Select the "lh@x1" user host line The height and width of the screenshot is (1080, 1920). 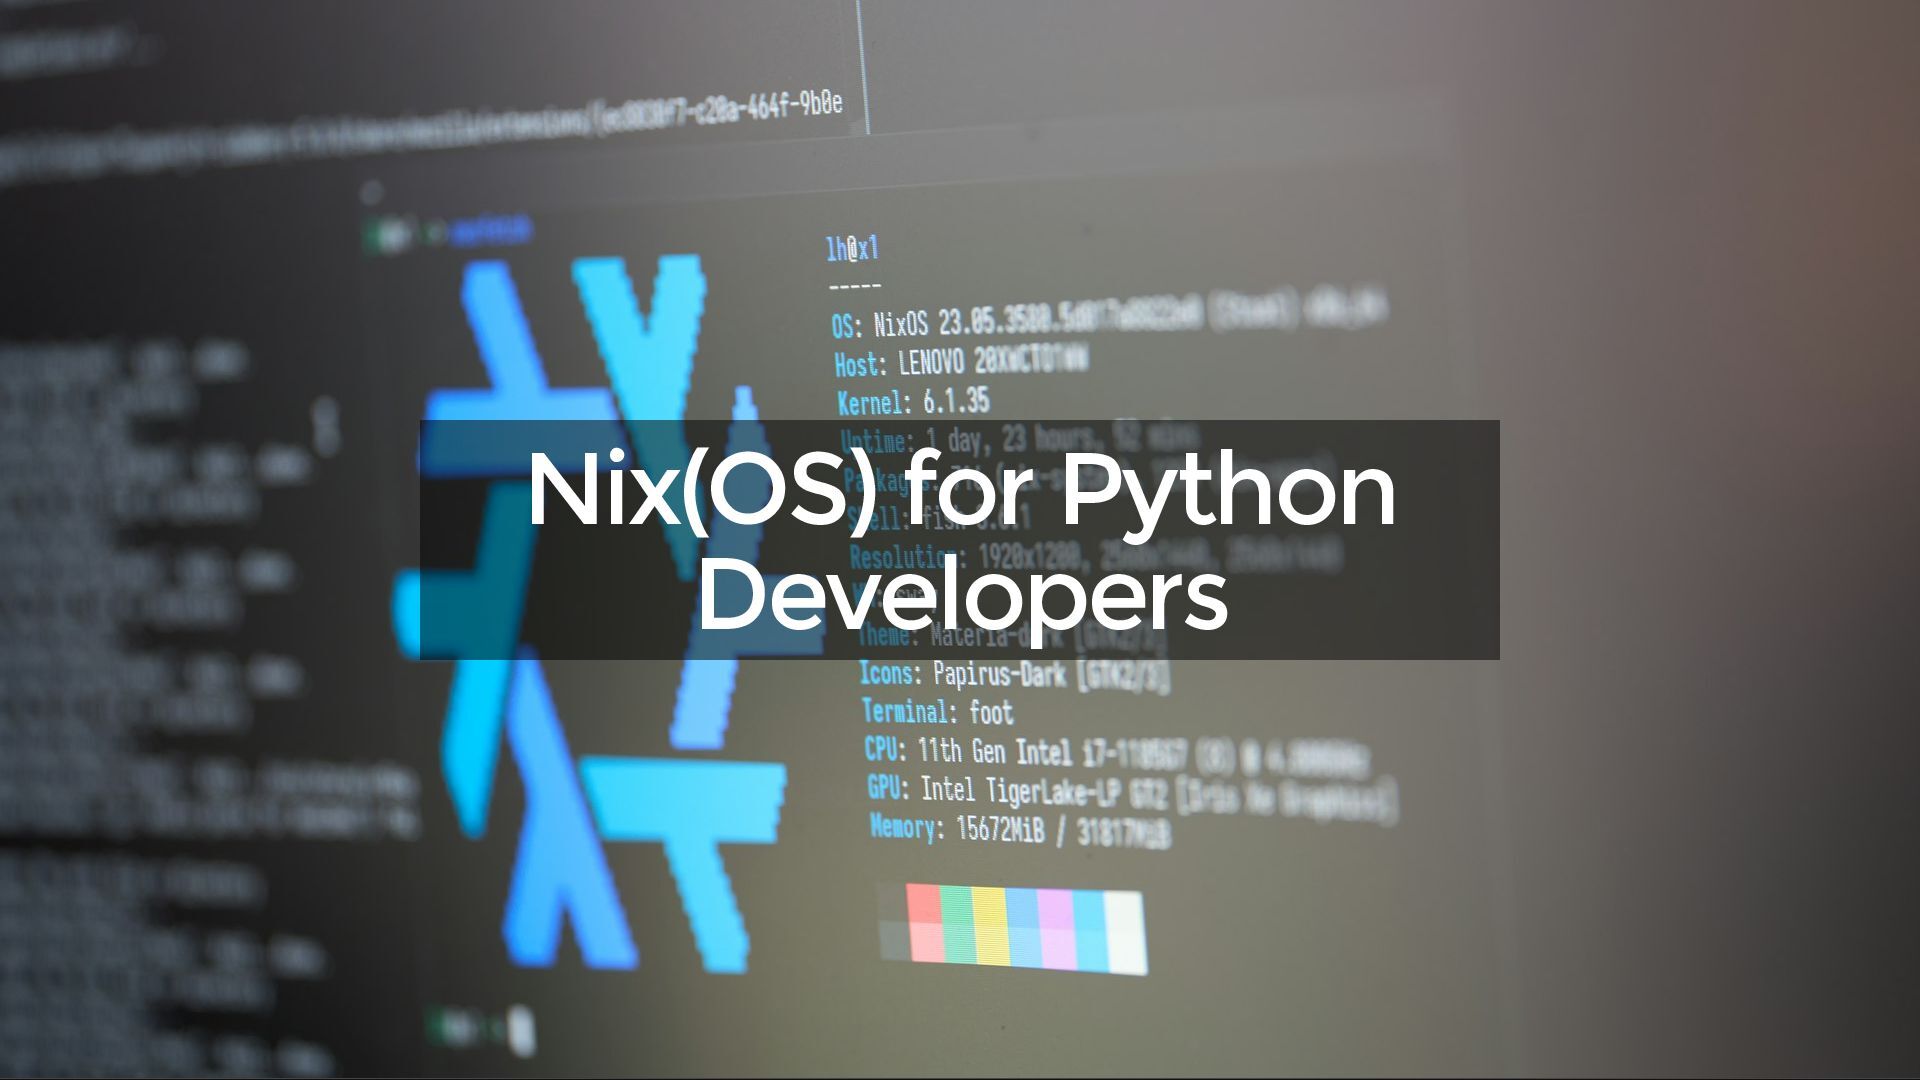click(x=852, y=249)
